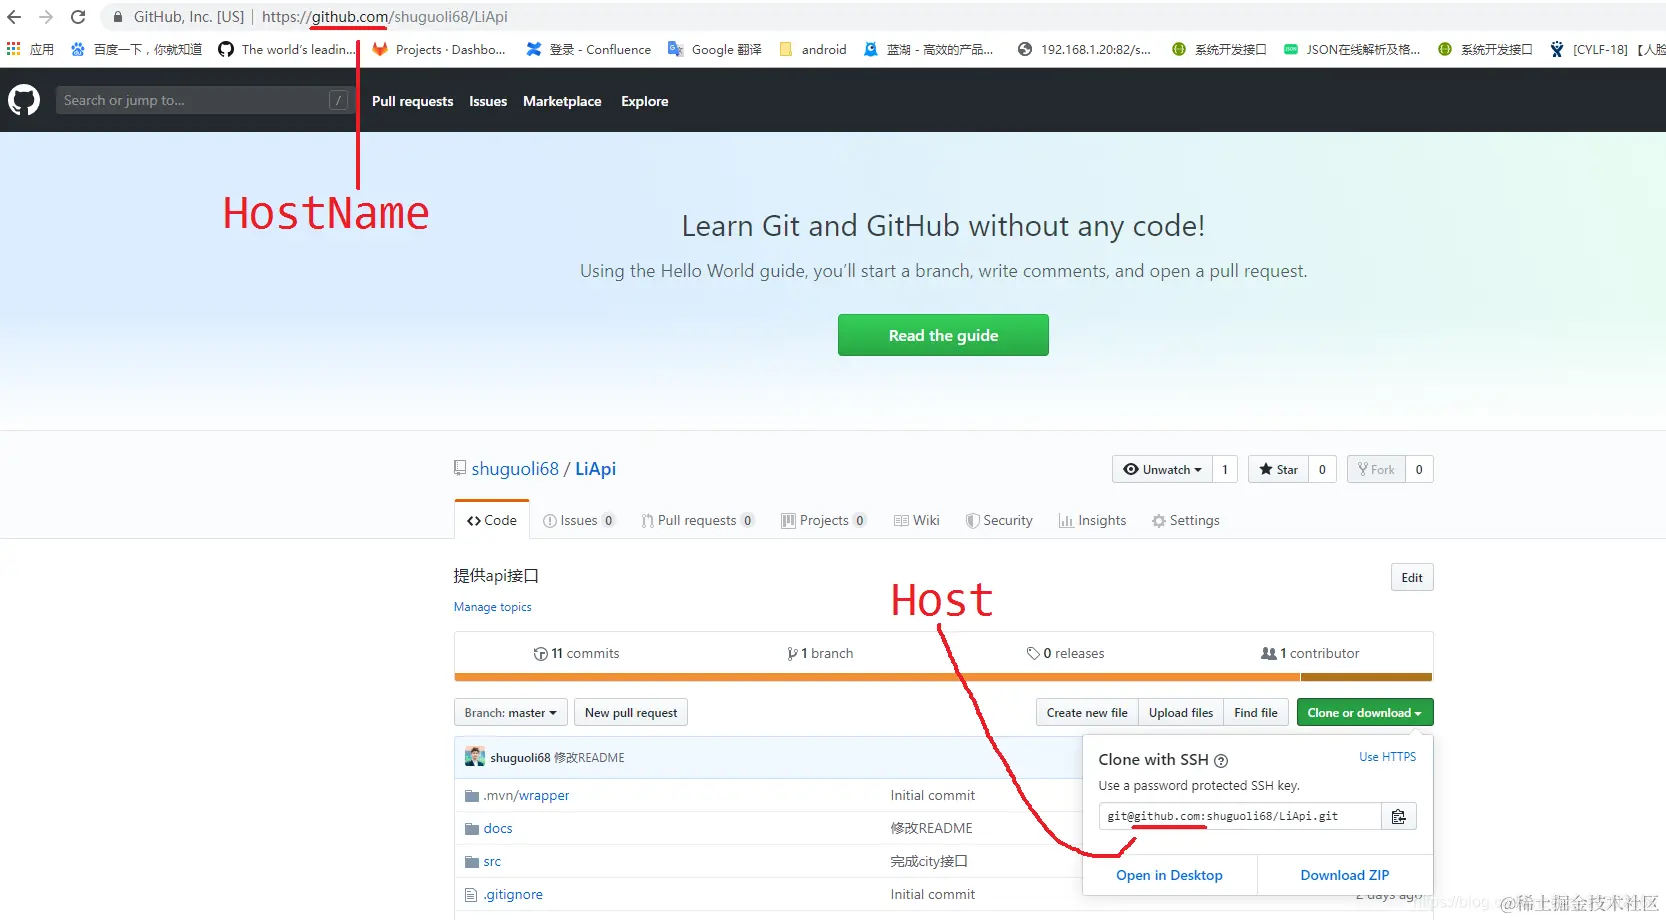Click the Fork button
Viewport: 1666px width, 920px height.
click(x=1376, y=469)
